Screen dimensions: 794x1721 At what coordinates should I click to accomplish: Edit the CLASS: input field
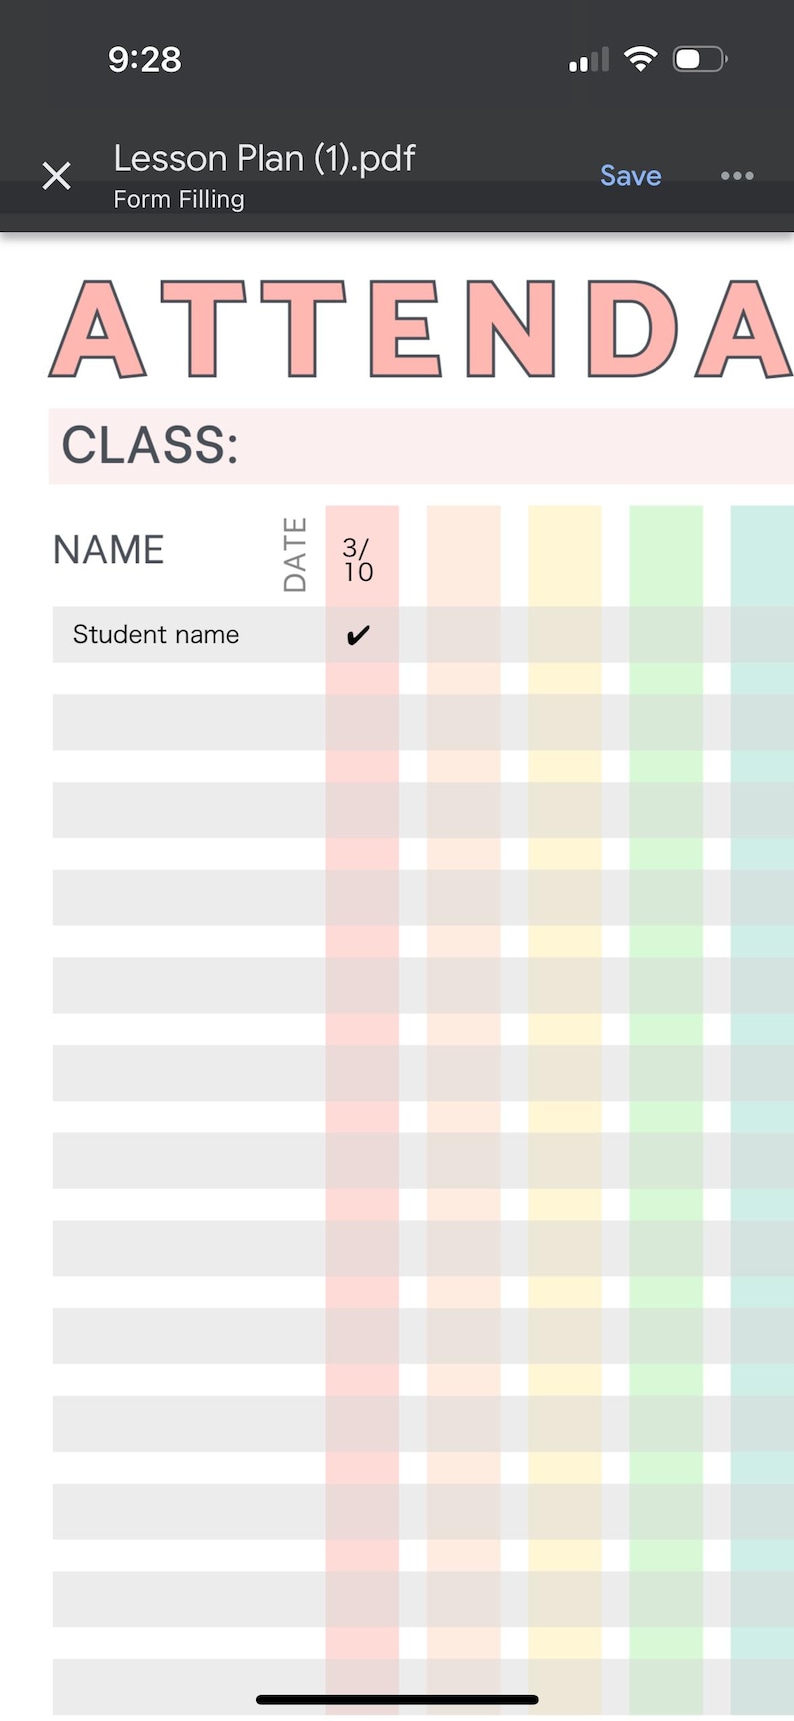[x=421, y=446]
